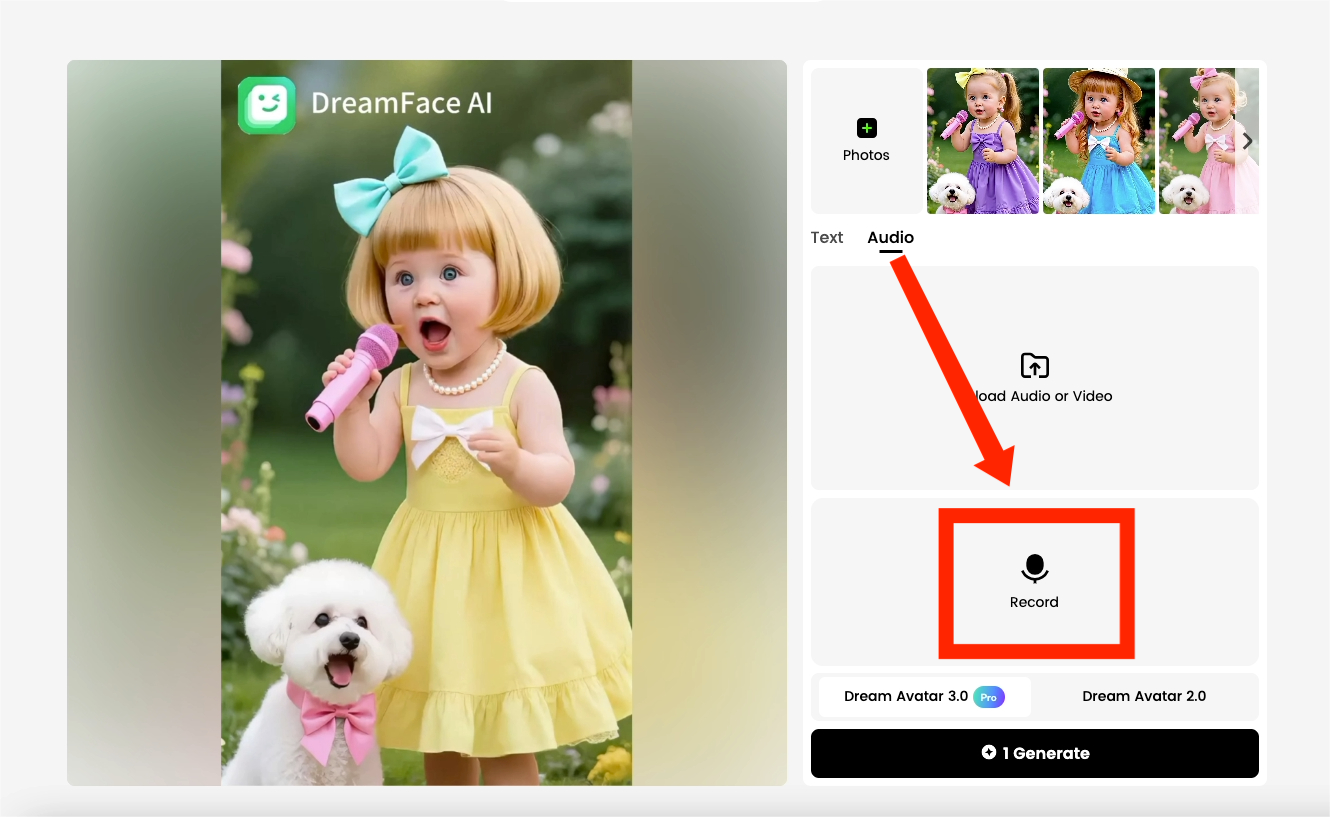Image resolution: width=1330 pixels, height=817 pixels.
Task: Select the purple dress girl thumbnail
Action: (x=982, y=141)
